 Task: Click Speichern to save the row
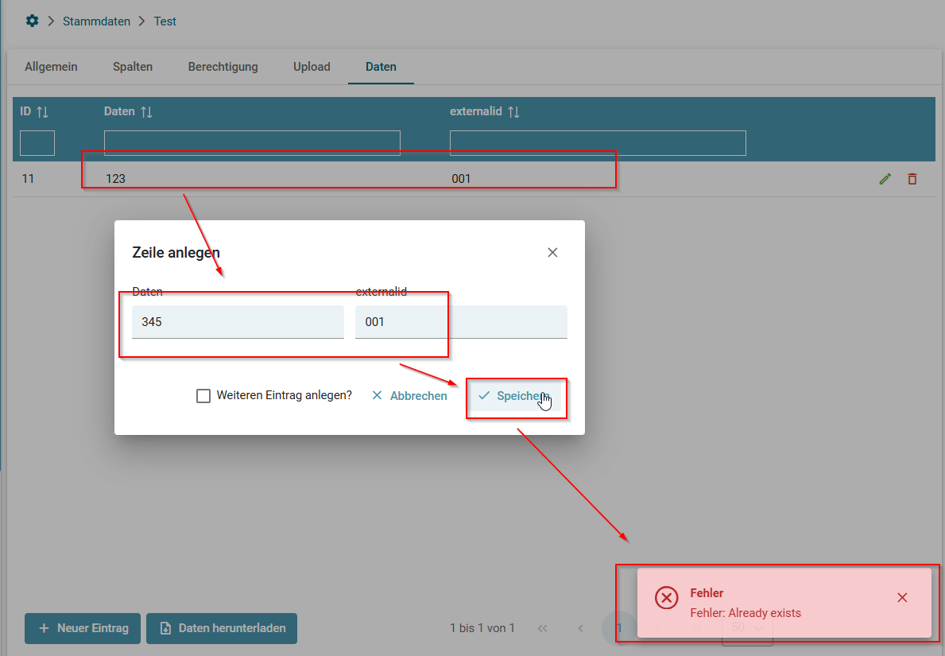tap(515, 396)
